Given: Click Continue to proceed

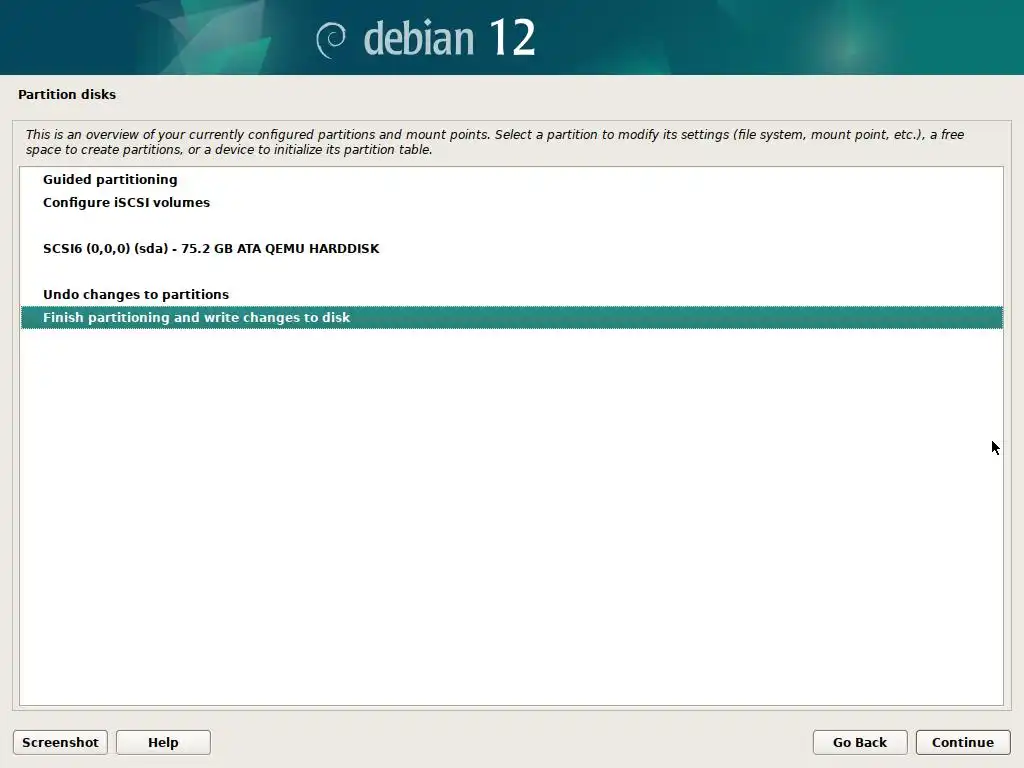Looking at the screenshot, I should [x=963, y=743].
